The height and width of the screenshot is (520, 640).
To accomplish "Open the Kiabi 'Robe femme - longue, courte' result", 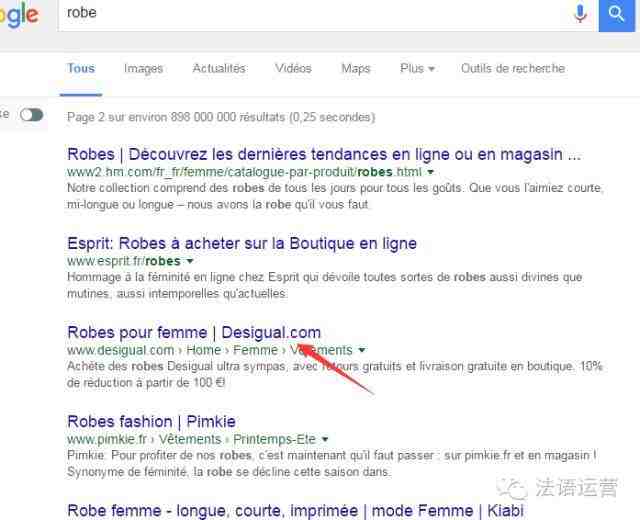I will tap(296, 511).
